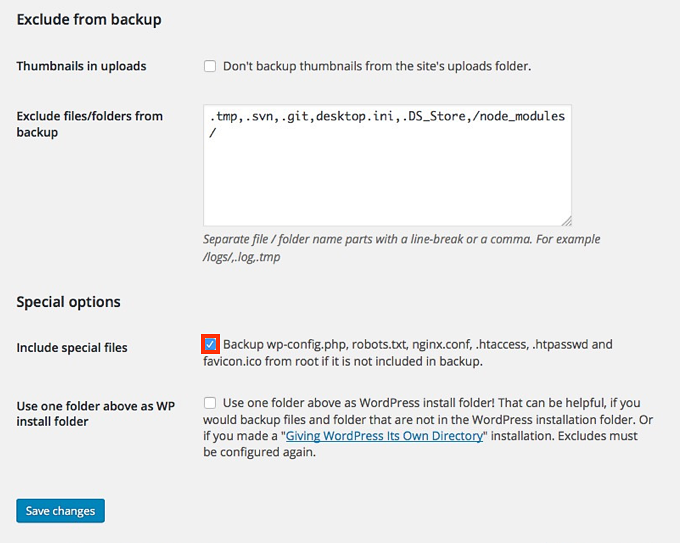This screenshot has height=543, width=680.
Task: Click the "Special options" heading
Action: point(68,302)
